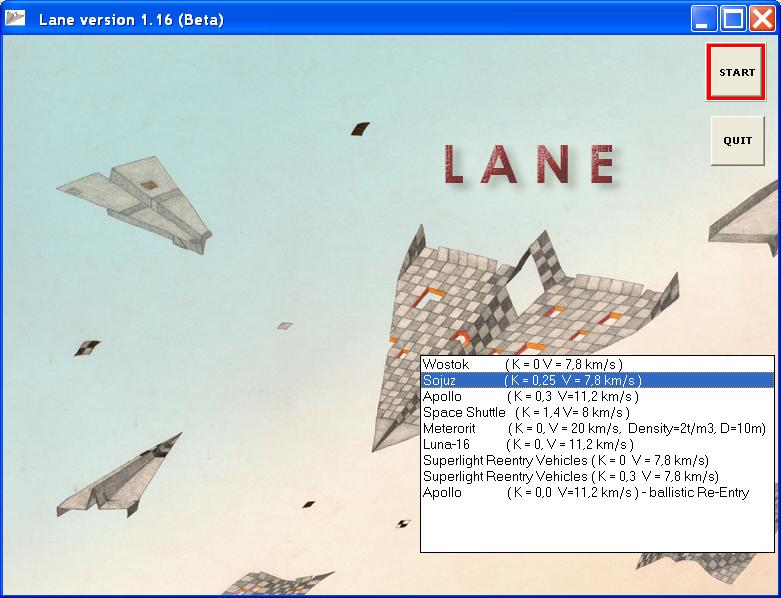The height and width of the screenshot is (598, 781).
Task: Click the Lane app icon in title bar
Action: pyautogui.click(x=16, y=19)
